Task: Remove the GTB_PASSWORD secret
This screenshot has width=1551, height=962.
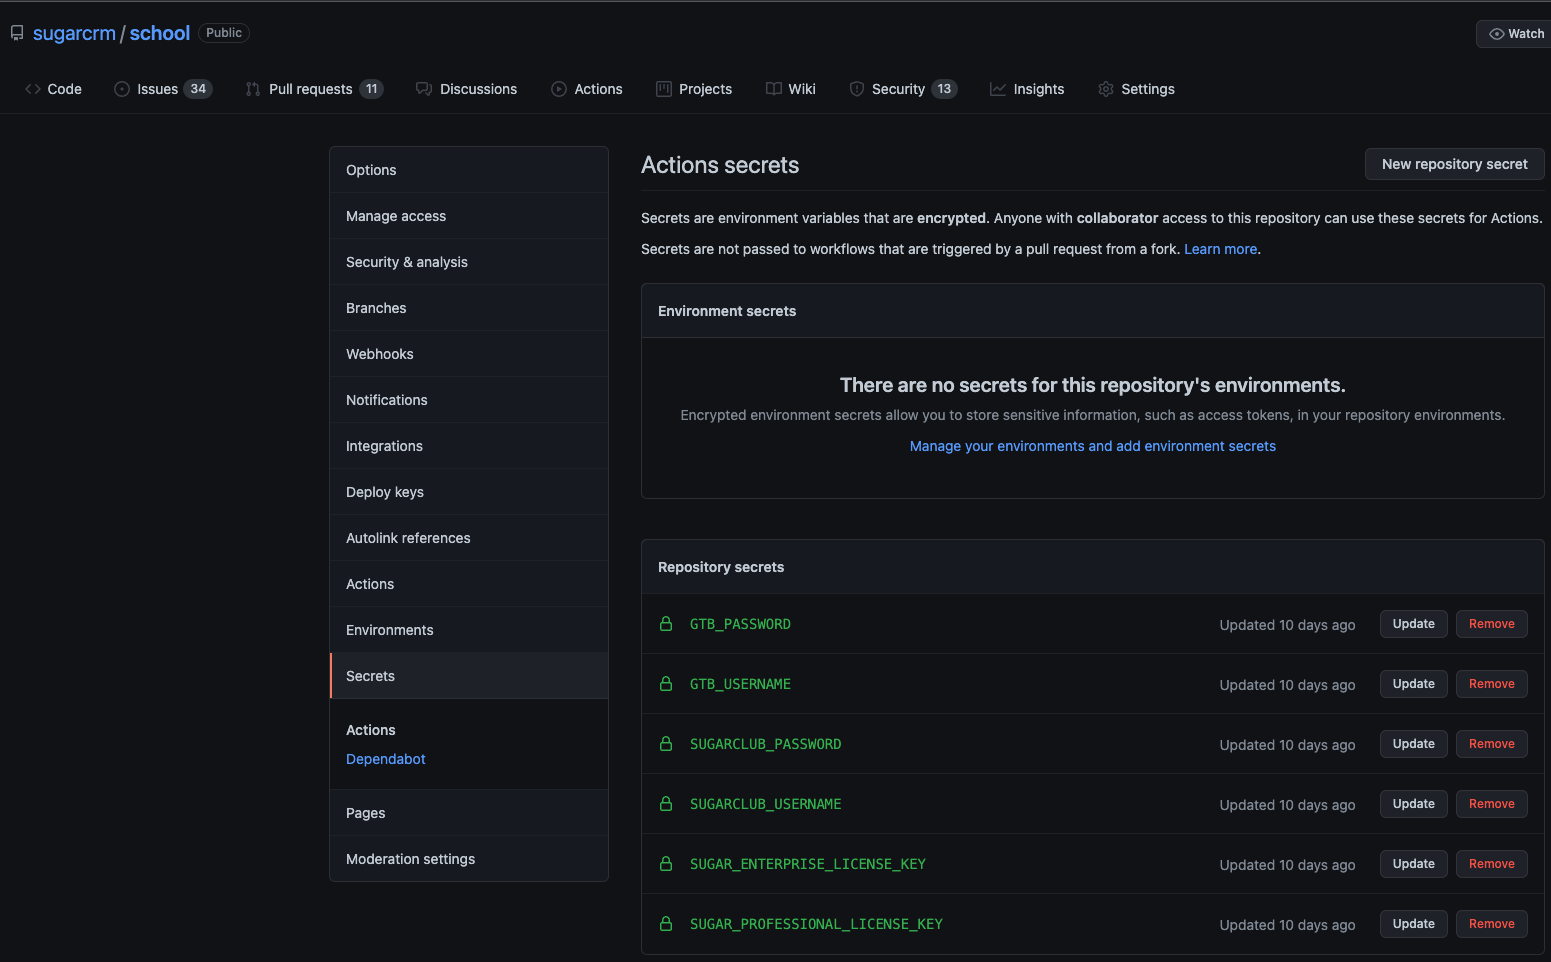Action: 1491,624
